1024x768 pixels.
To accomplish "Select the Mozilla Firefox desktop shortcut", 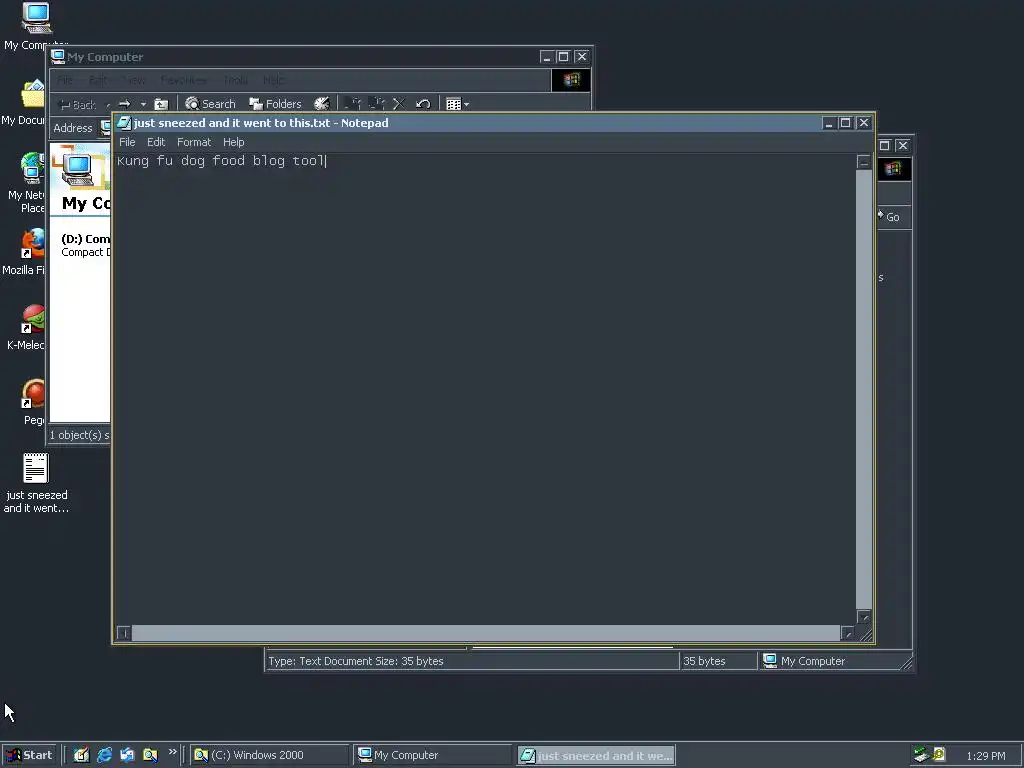I will (x=26, y=251).
